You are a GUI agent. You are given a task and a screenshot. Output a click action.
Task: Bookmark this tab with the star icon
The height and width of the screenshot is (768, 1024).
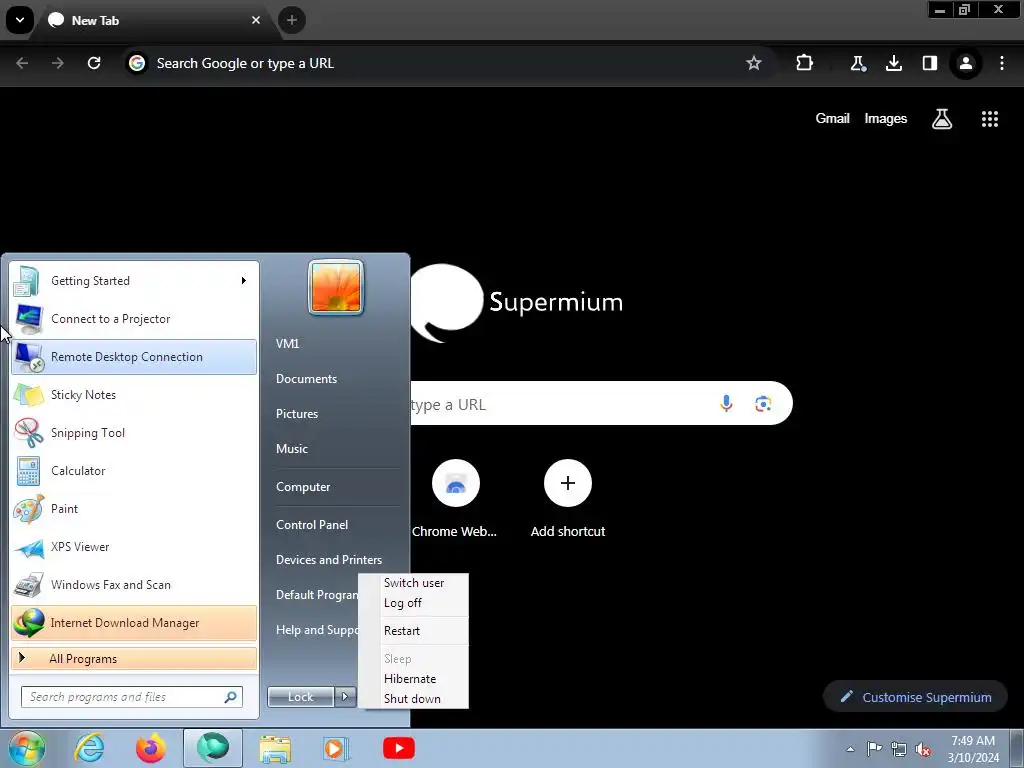coord(754,63)
